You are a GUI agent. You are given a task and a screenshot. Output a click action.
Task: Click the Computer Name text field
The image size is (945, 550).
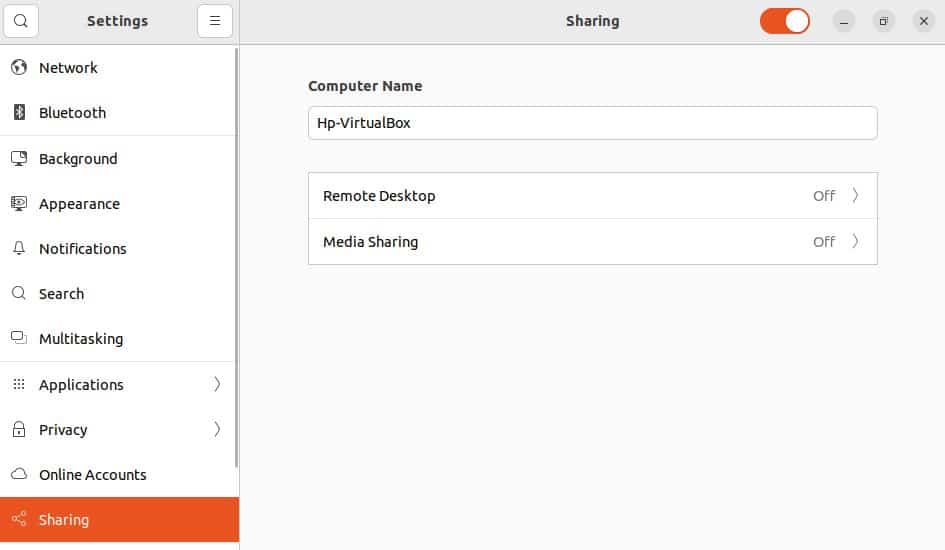(592, 123)
